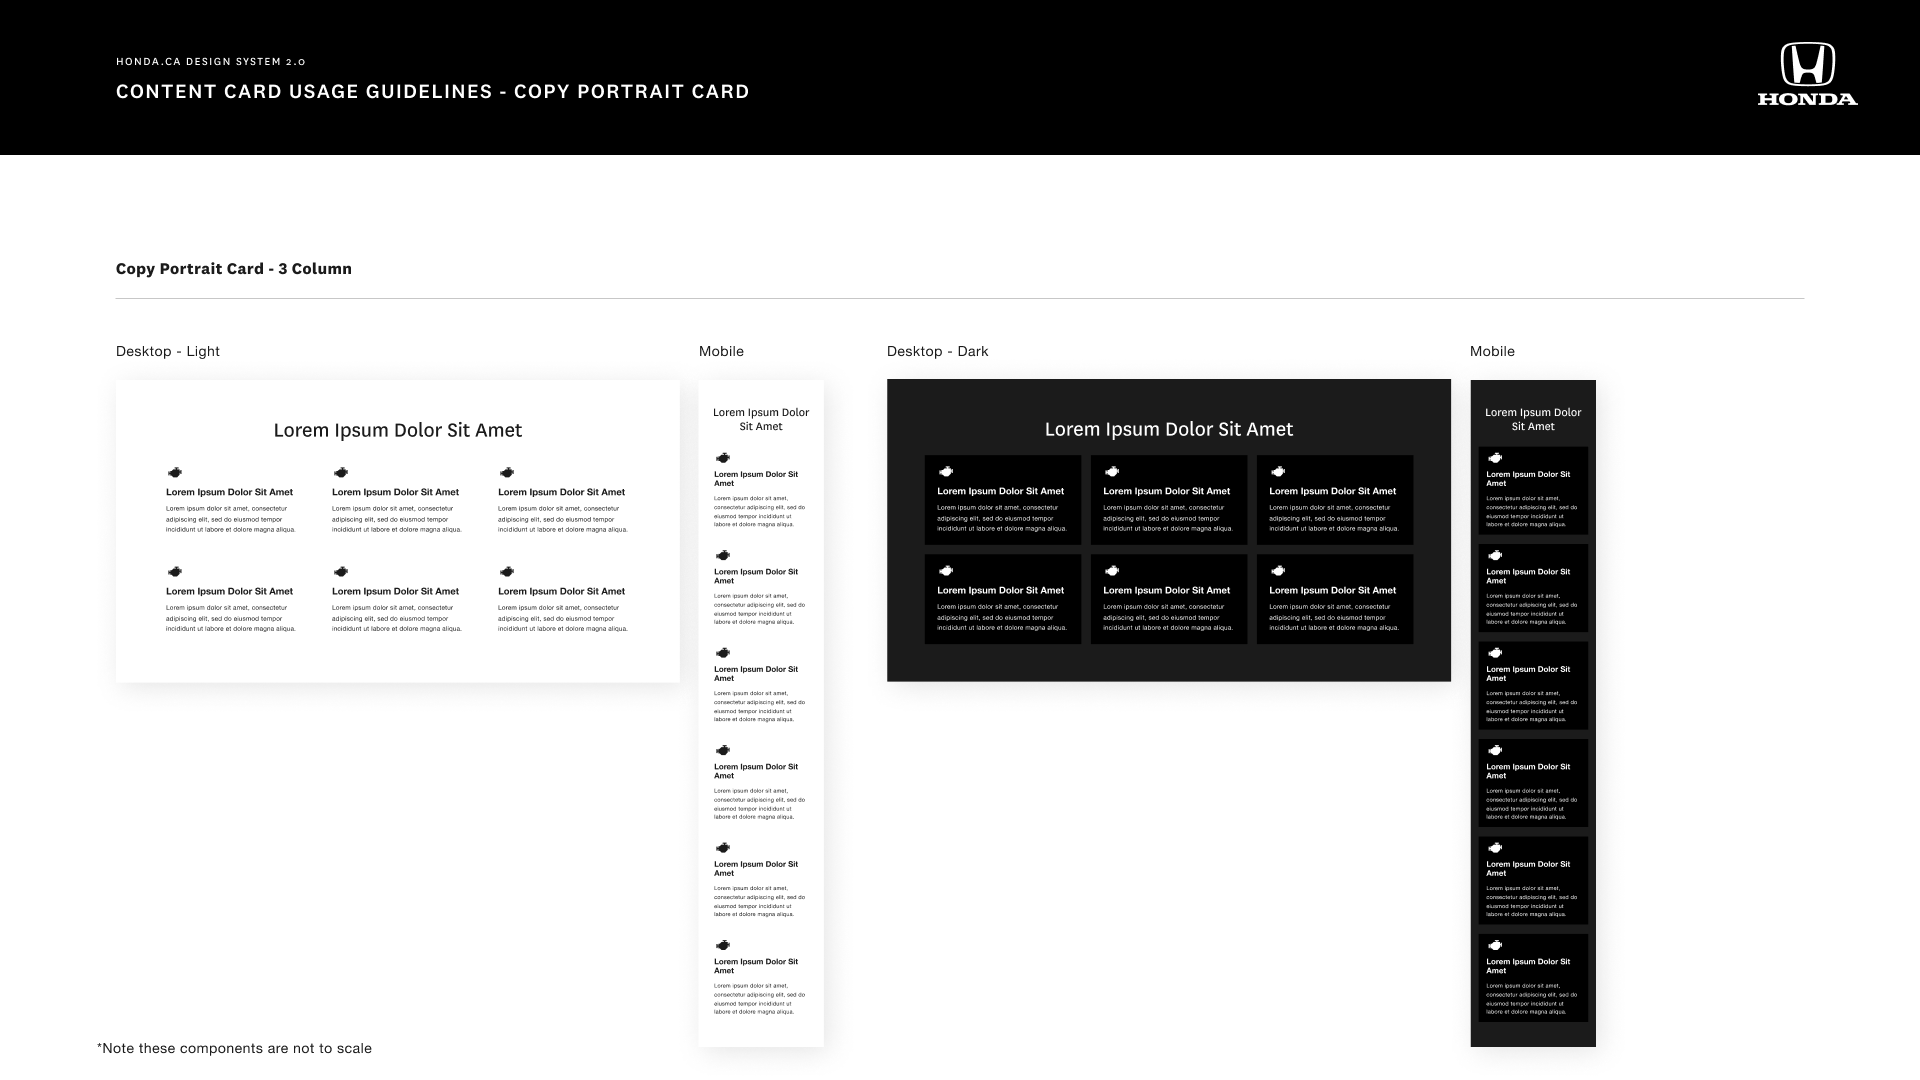Click engine icon of bottom-middle card in Desktop Light mockup
The height and width of the screenshot is (1080, 1920).
pos(340,572)
